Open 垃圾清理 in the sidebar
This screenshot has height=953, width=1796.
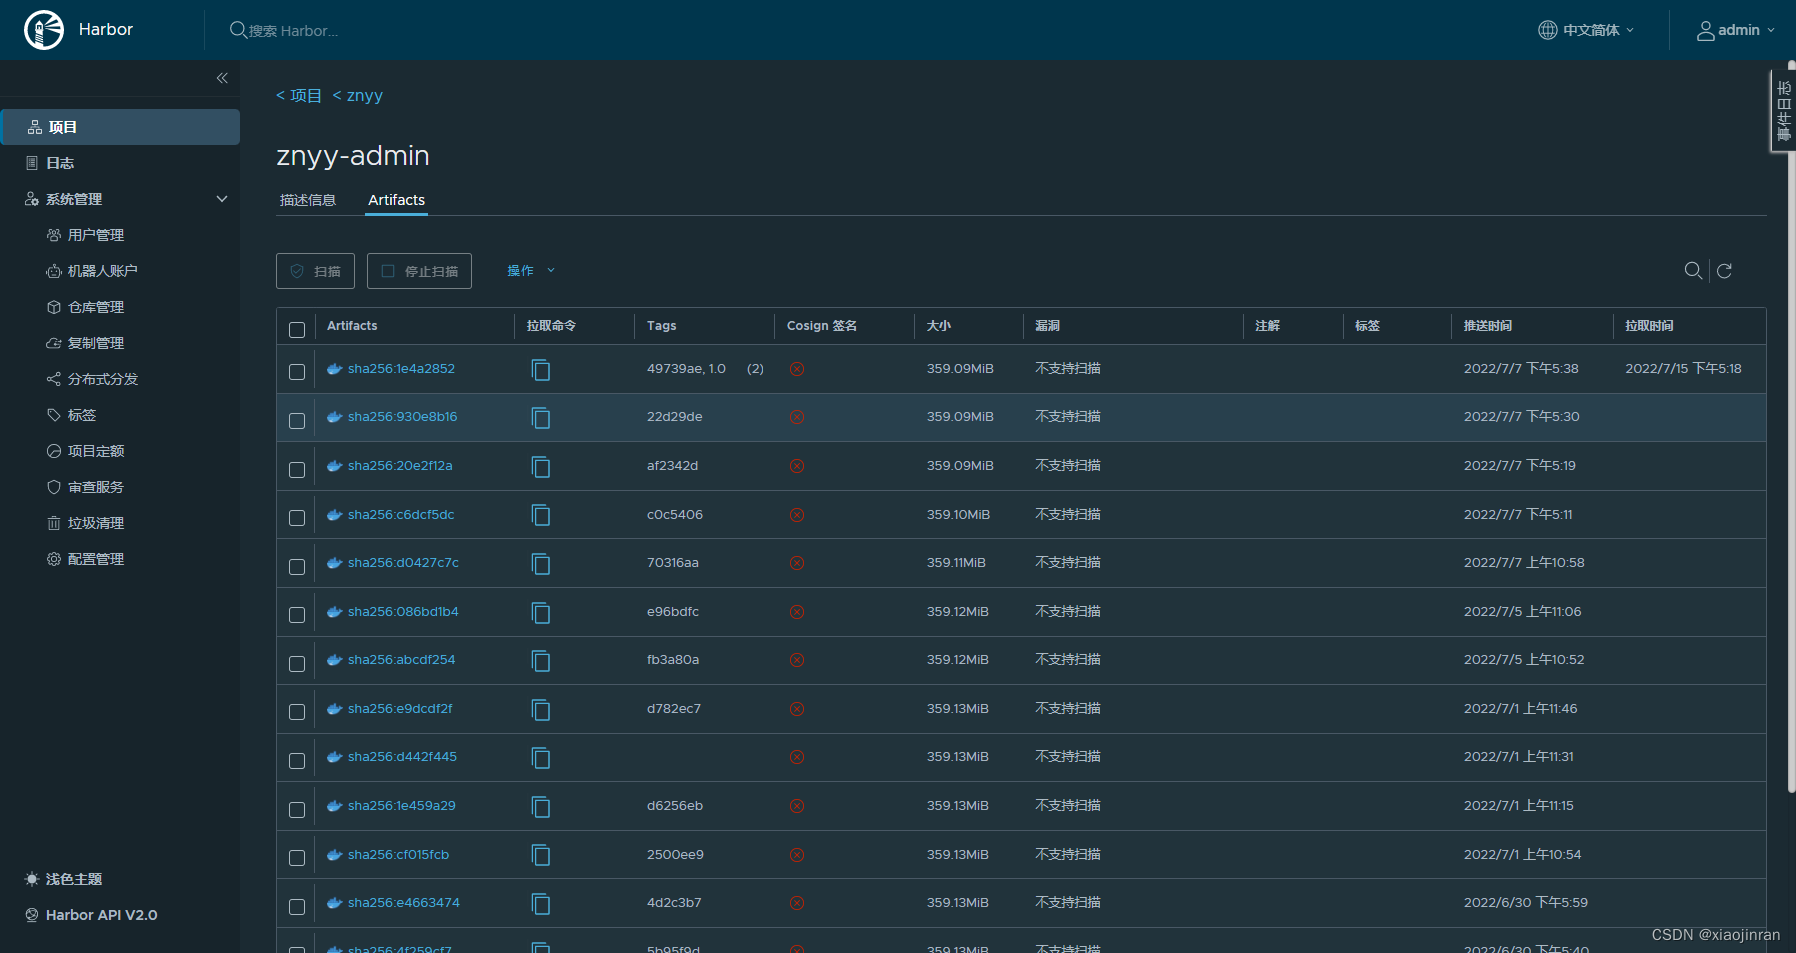pyautogui.click(x=96, y=523)
